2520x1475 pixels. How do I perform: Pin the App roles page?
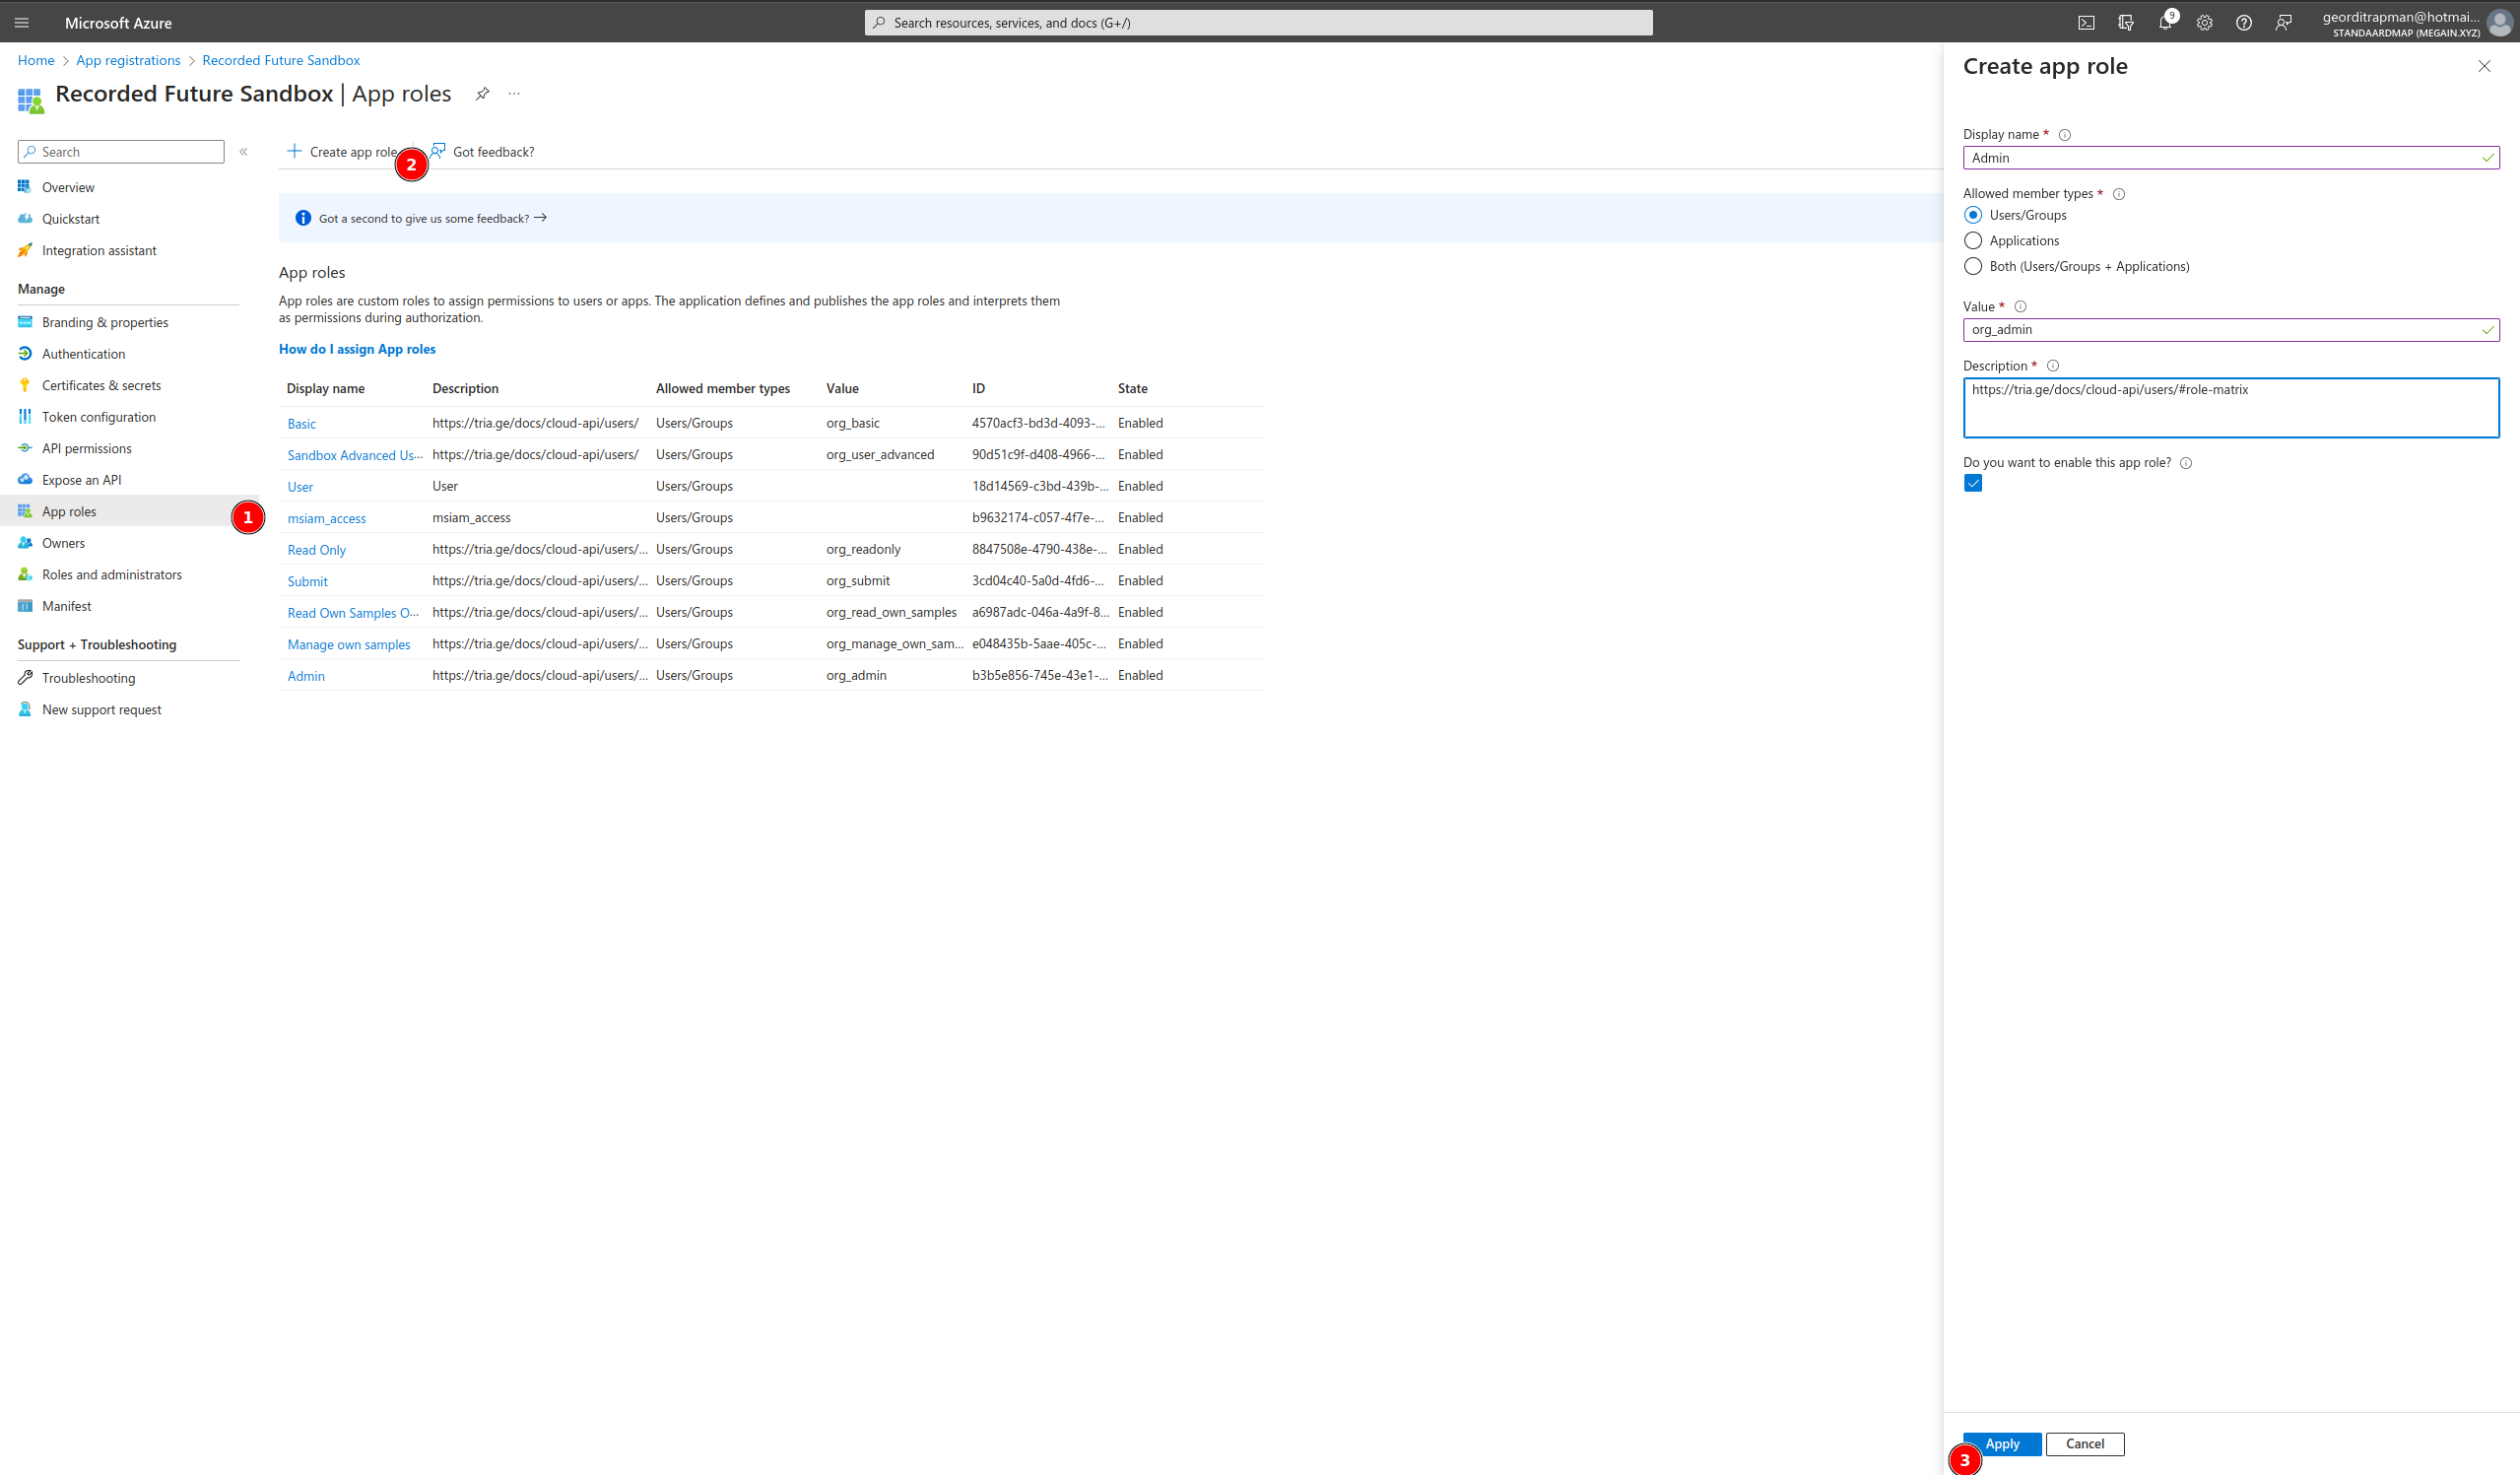(482, 94)
